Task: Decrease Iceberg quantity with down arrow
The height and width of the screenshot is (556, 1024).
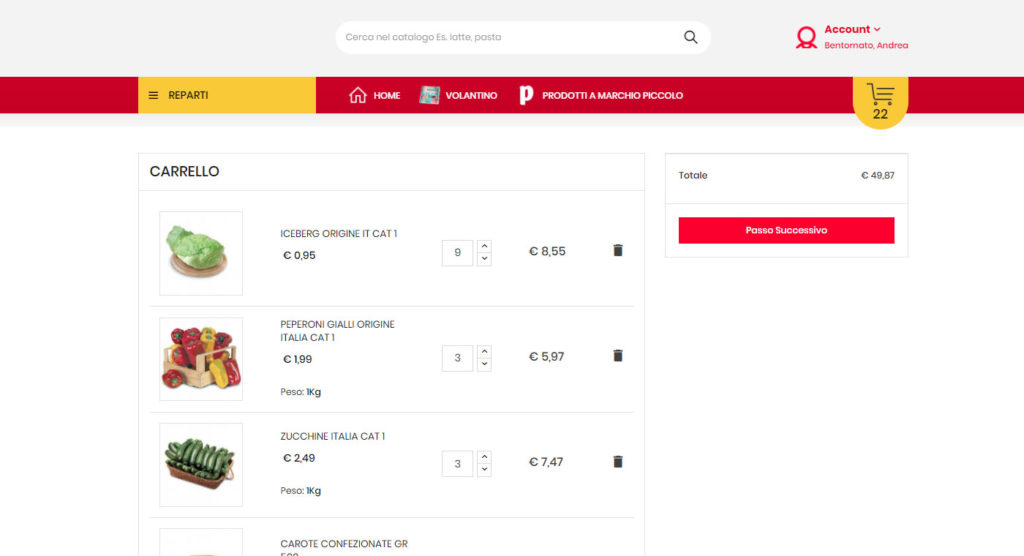Action: click(x=484, y=259)
